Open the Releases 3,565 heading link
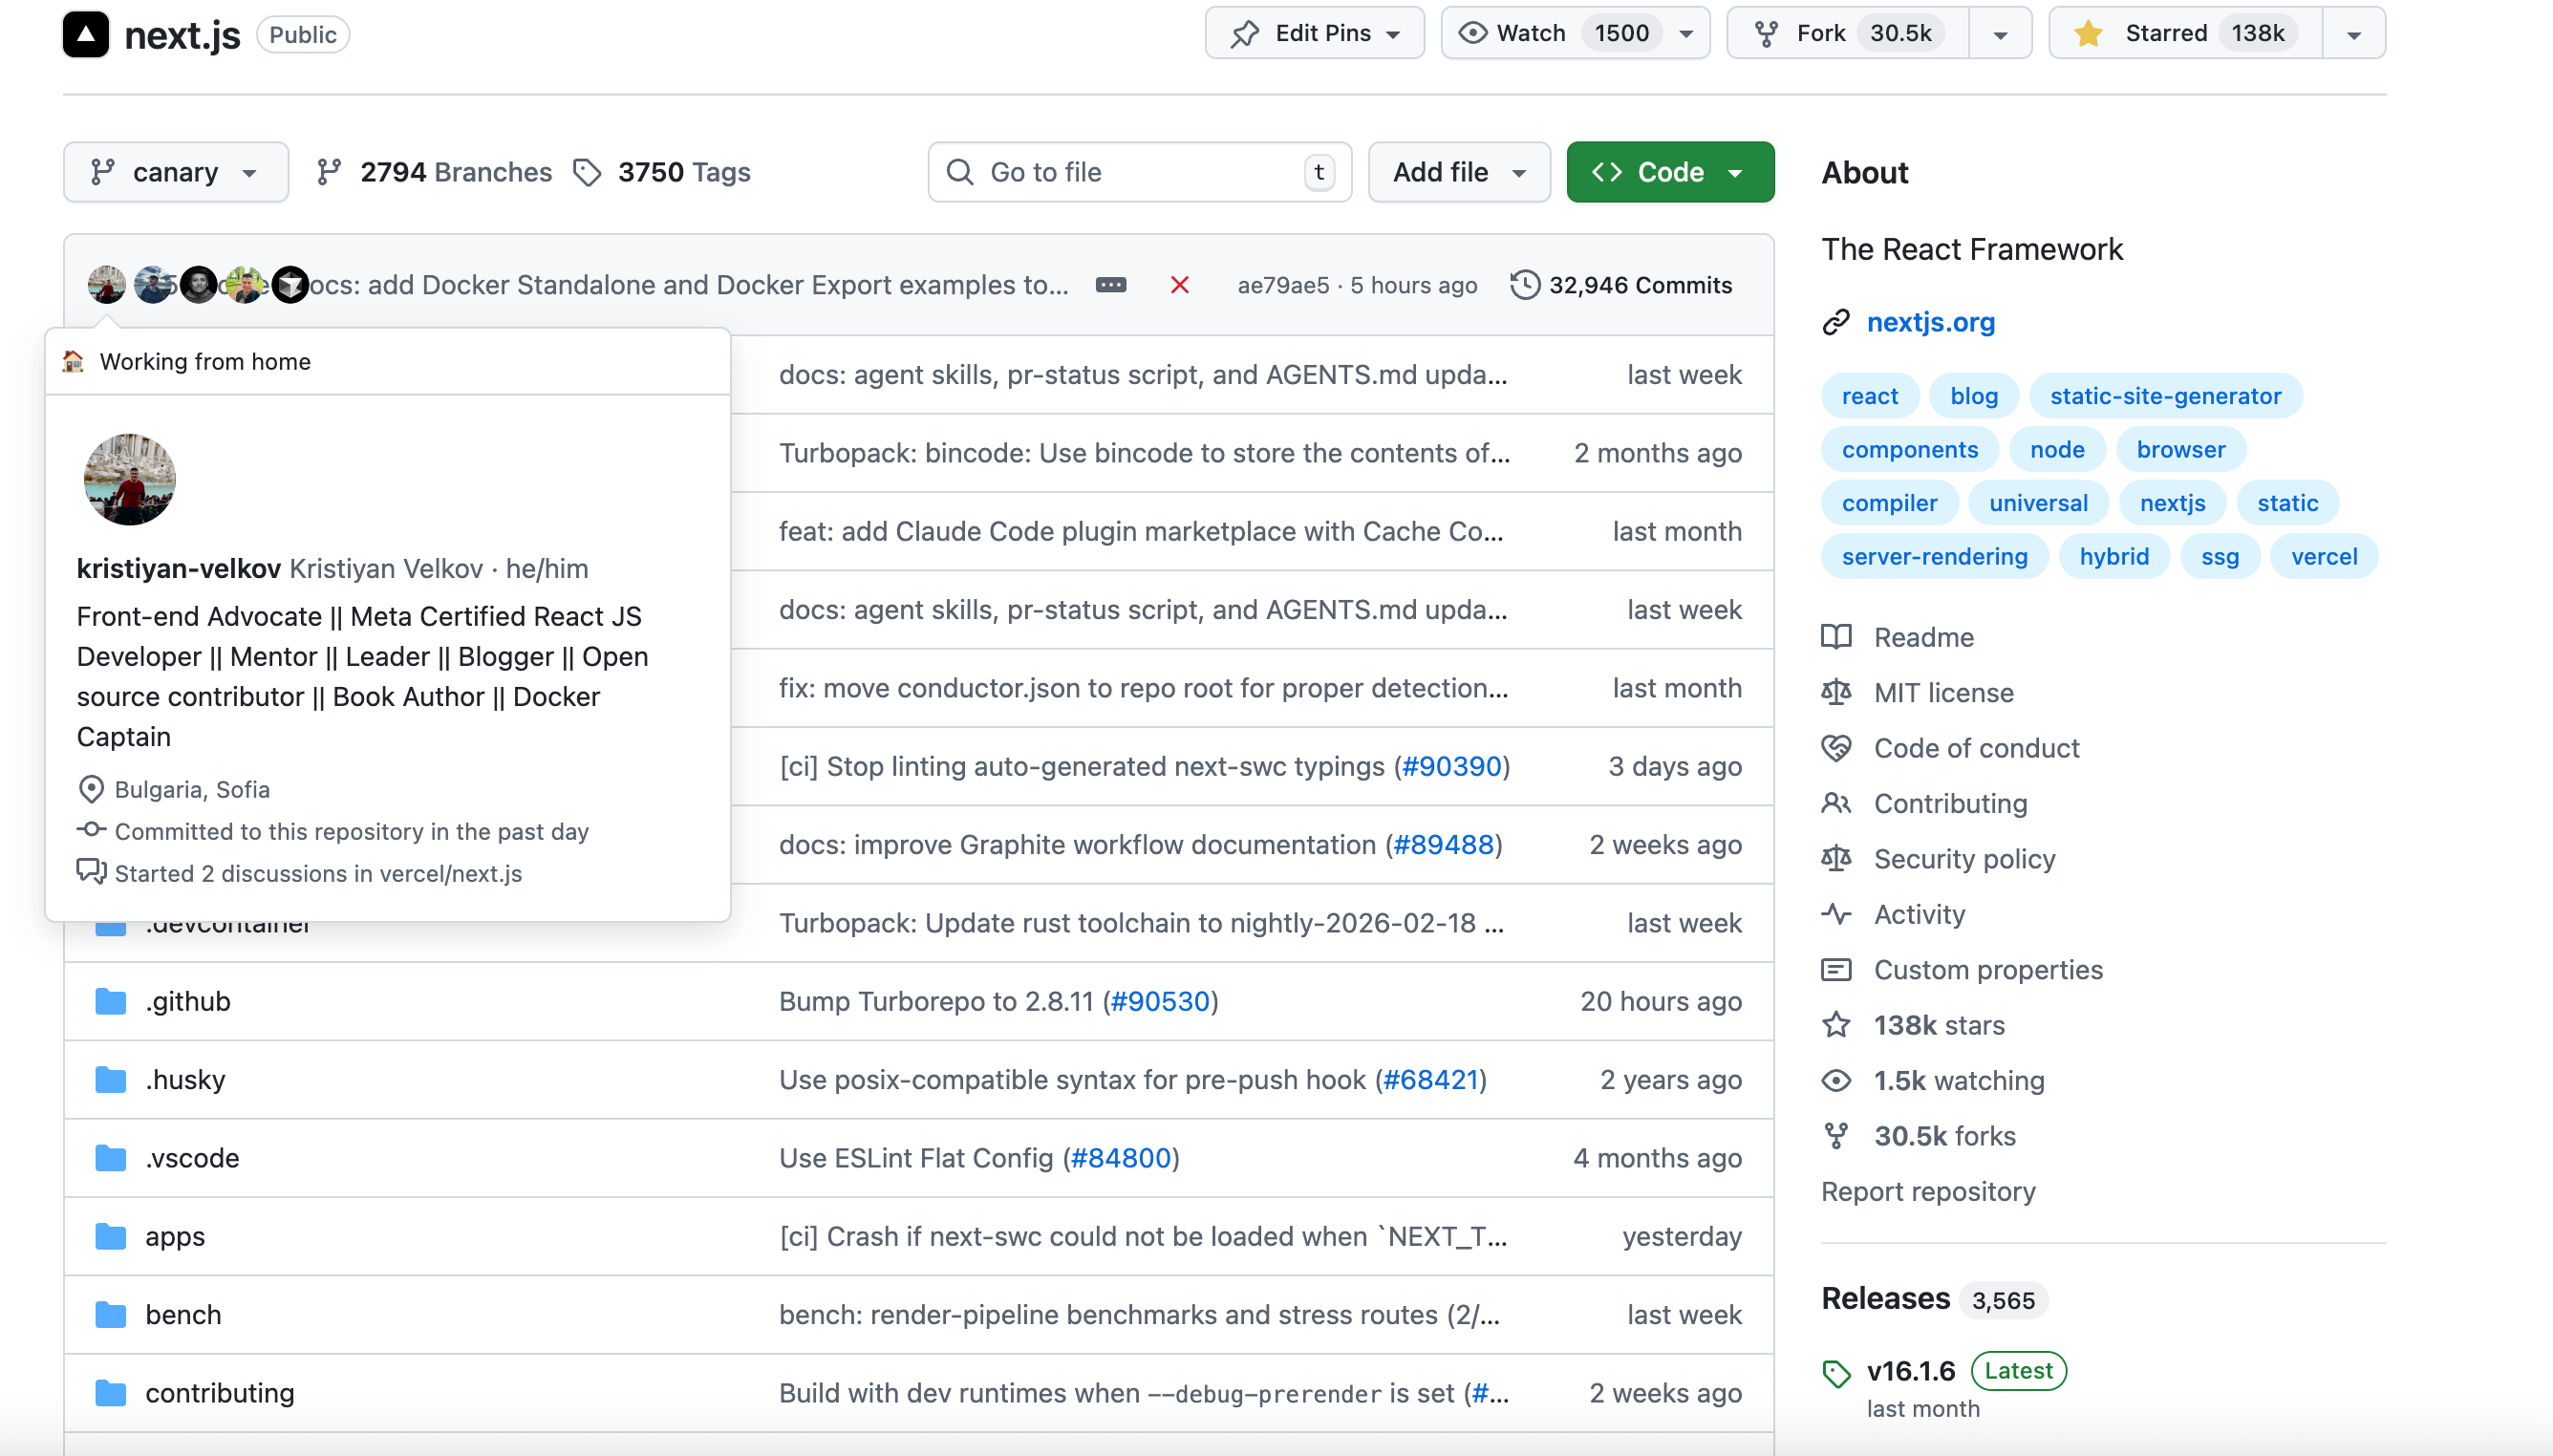Image resolution: width=2553 pixels, height=1456 pixels. [x=1934, y=1298]
